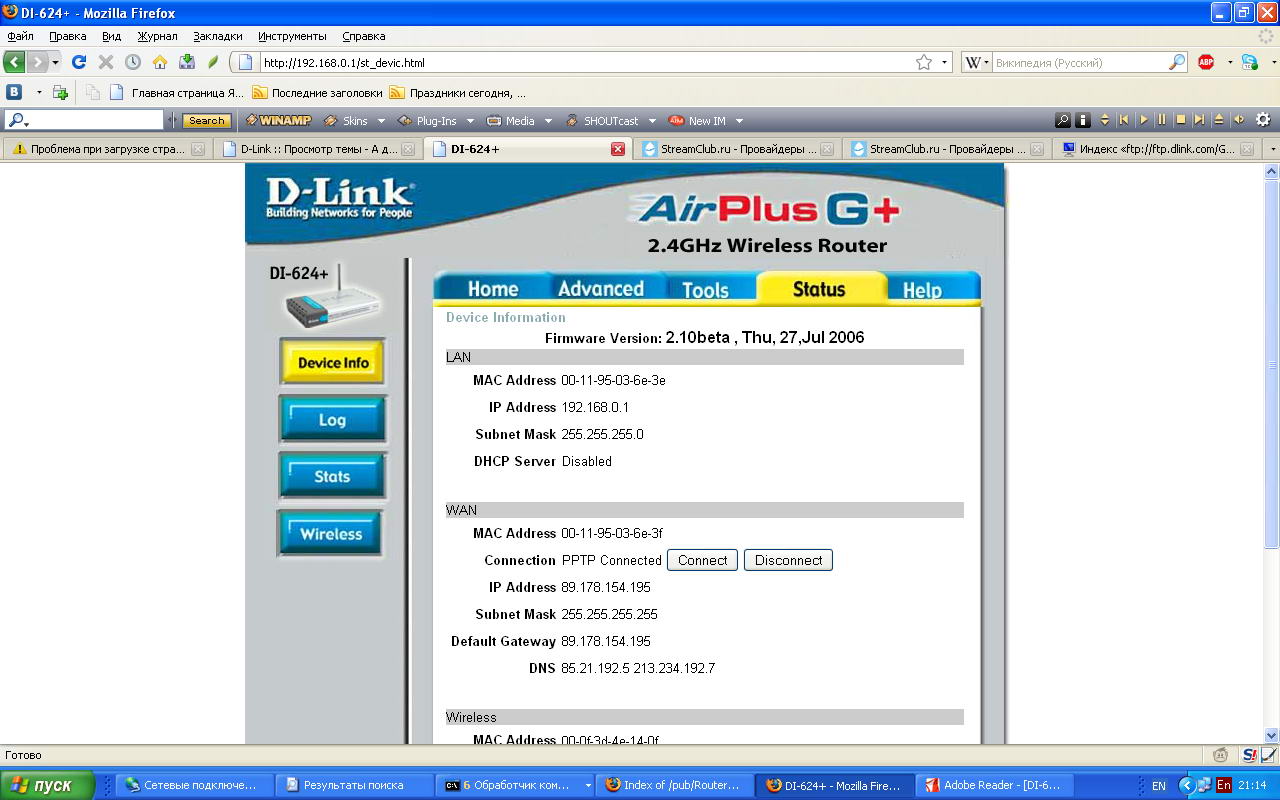
Task: Start the Wikipedia search with the magnifier
Action: tap(1177, 62)
